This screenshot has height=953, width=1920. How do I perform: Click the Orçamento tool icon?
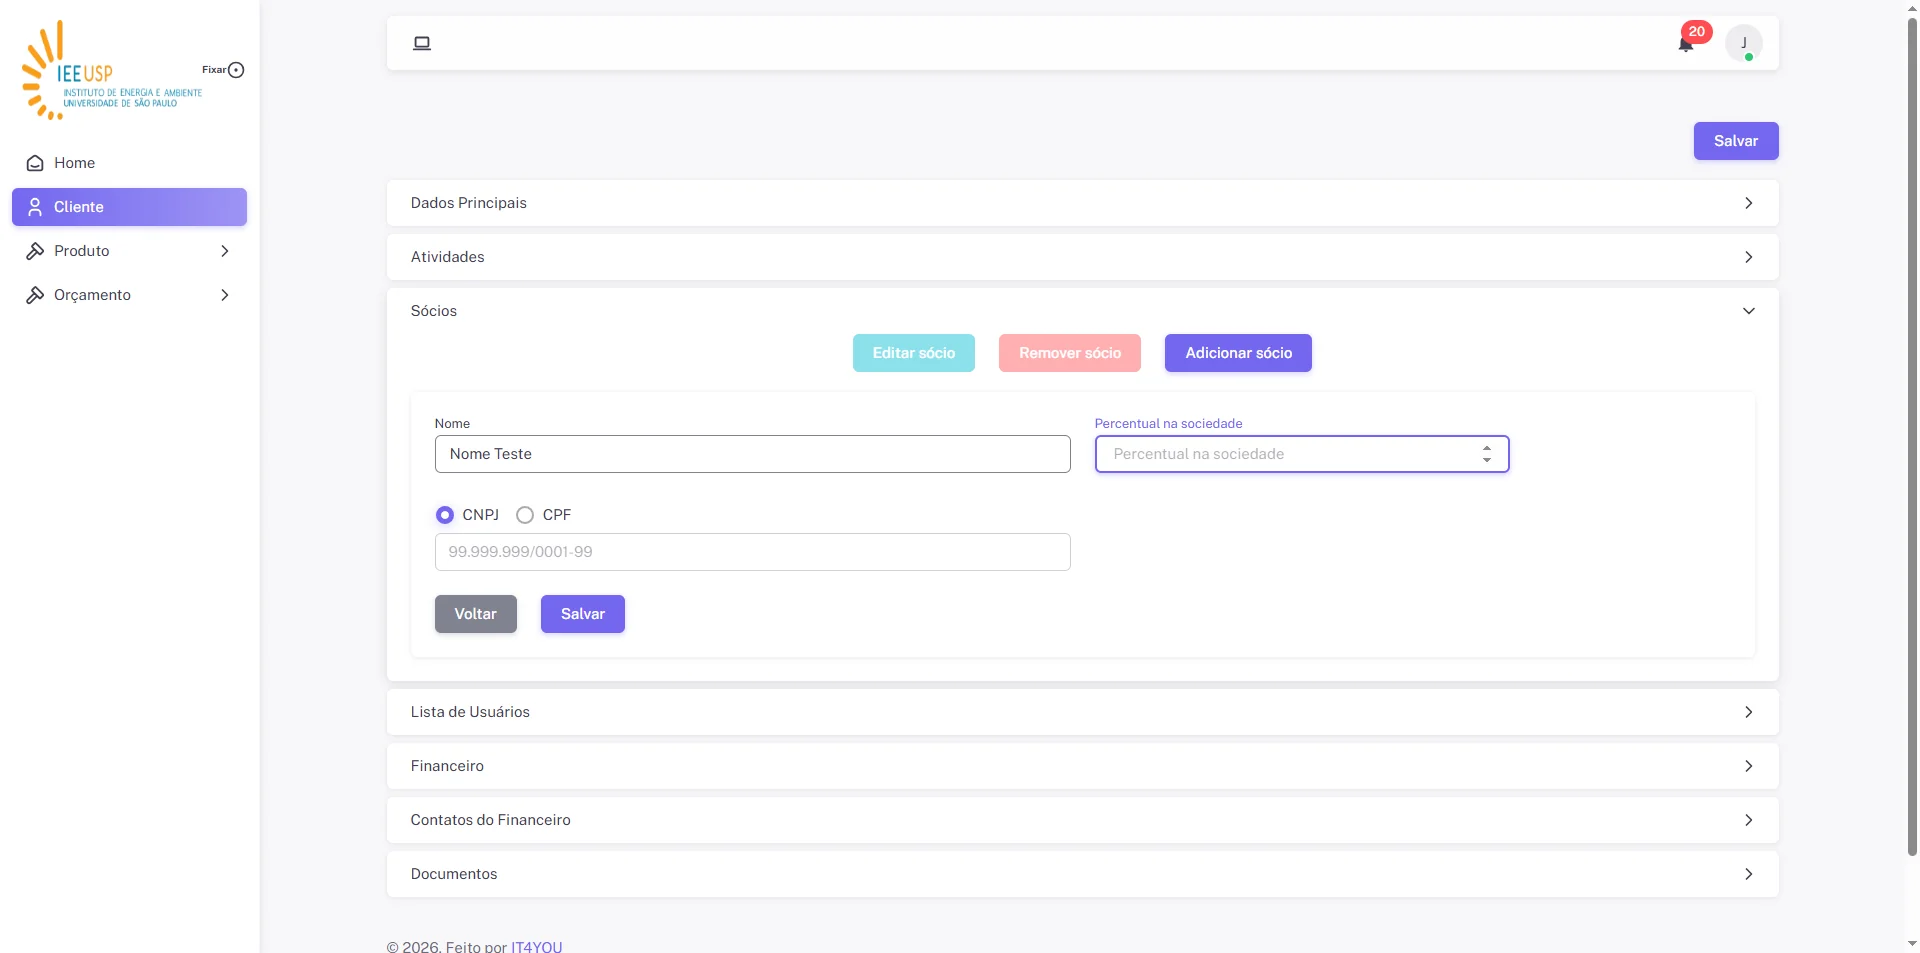35,295
